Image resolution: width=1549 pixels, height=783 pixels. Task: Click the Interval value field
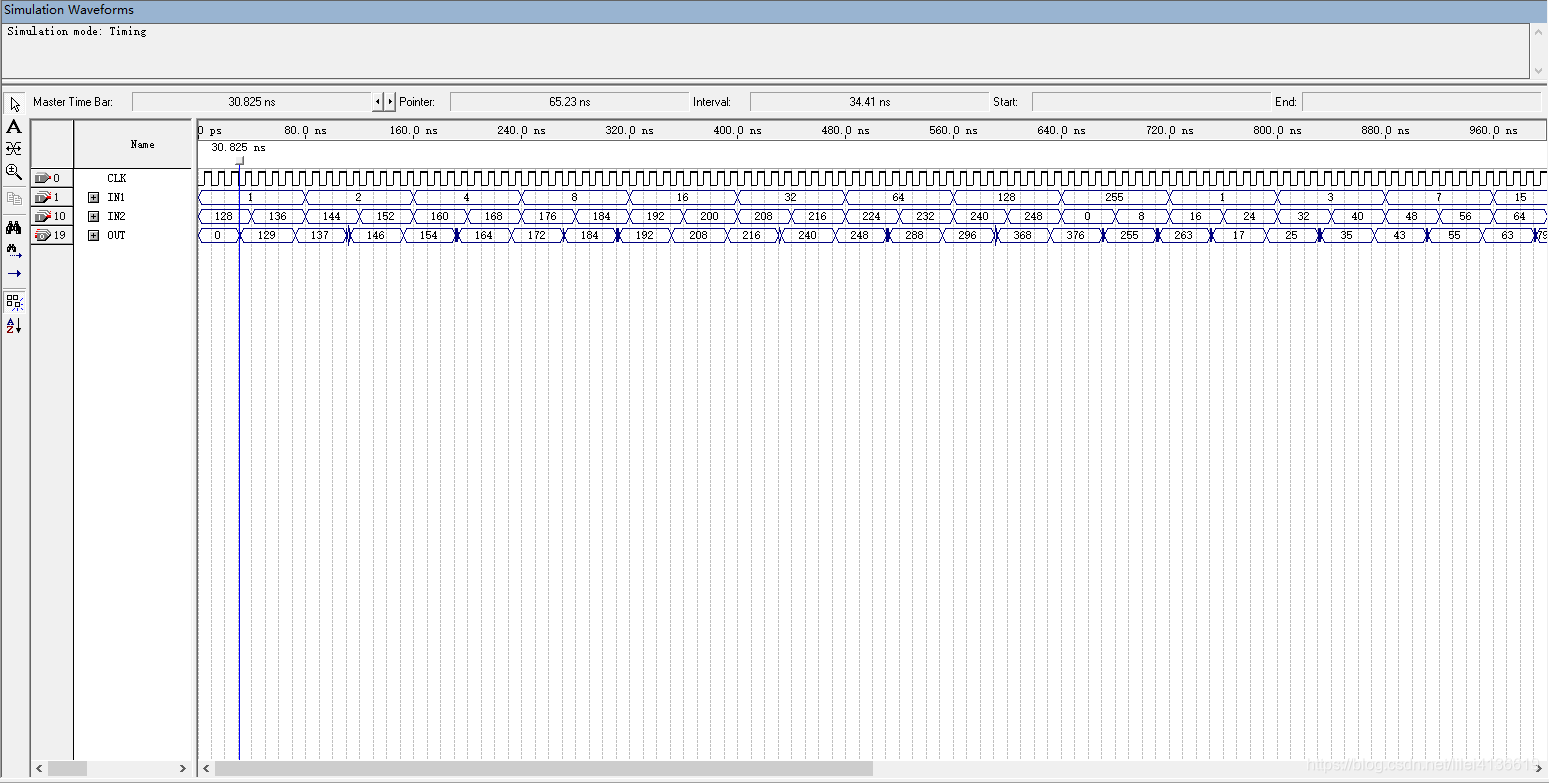(869, 102)
